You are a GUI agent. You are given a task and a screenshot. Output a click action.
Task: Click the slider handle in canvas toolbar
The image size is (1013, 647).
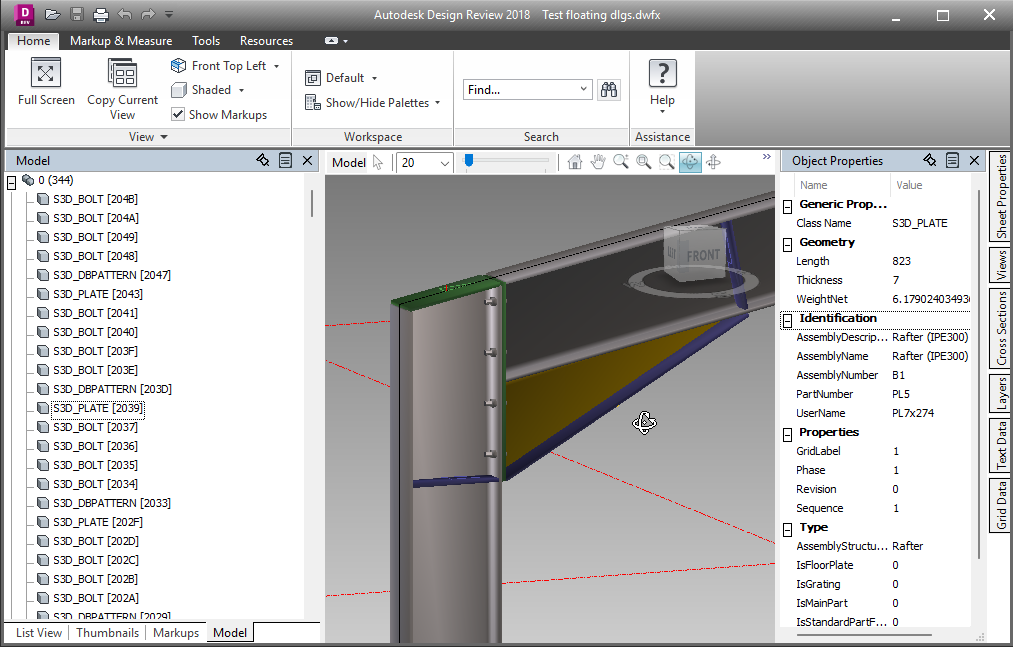468,160
